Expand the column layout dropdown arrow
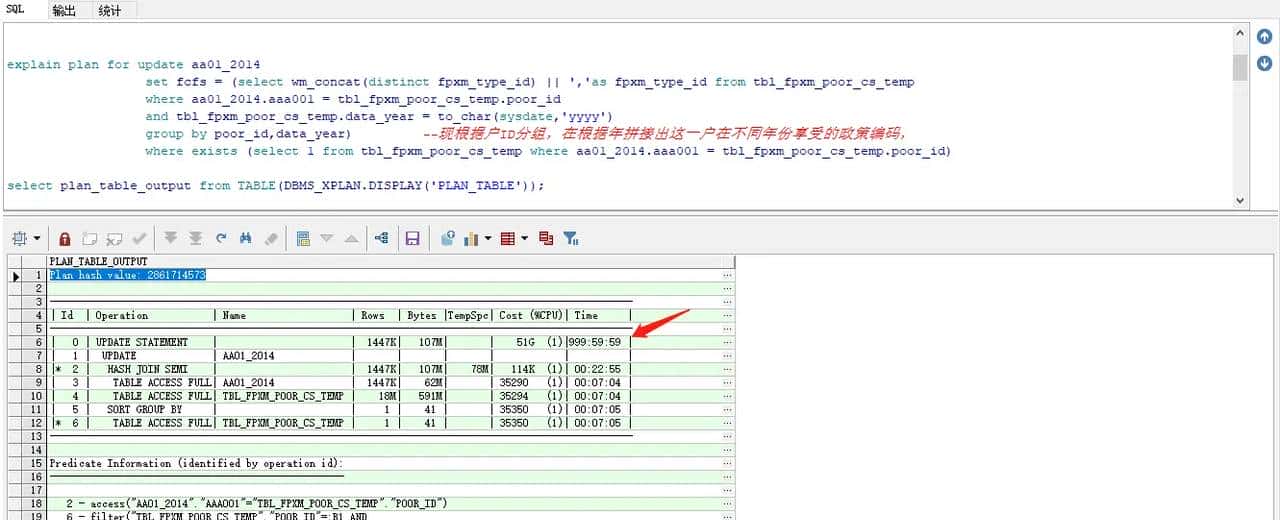The width and height of the screenshot is (1280, 520). click(525, 239)
